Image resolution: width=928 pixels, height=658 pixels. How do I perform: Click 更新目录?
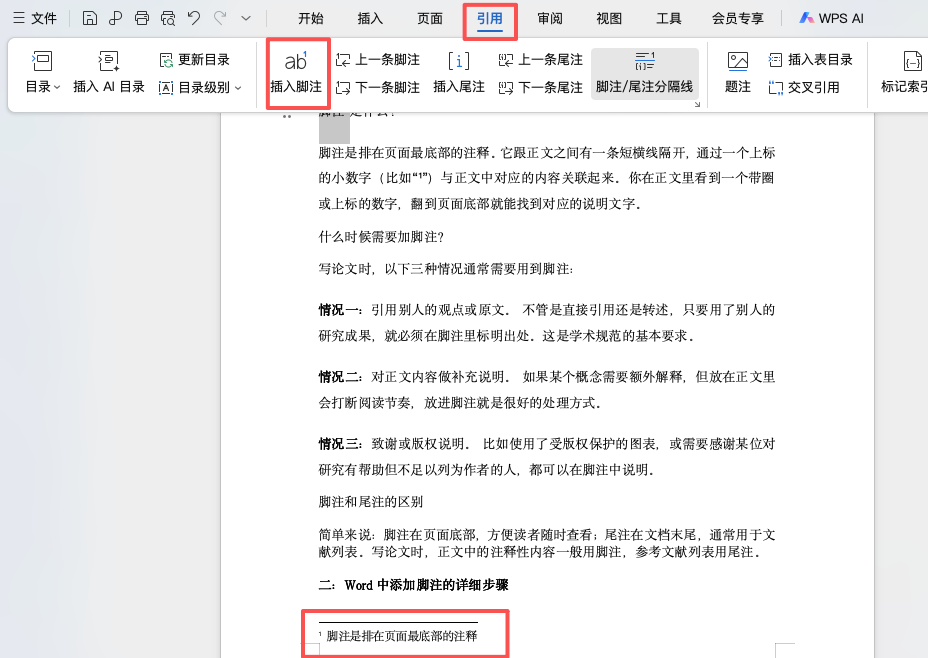[195, 60]
